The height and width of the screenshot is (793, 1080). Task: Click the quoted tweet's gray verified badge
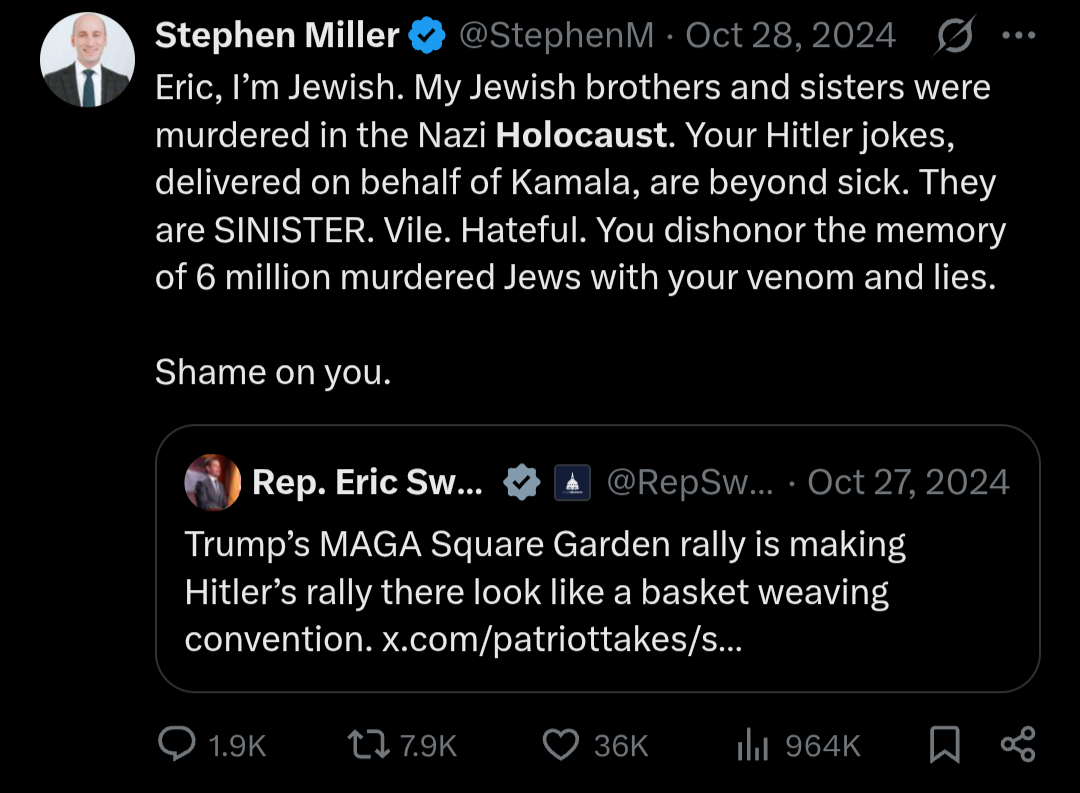[x=521, y=483]
